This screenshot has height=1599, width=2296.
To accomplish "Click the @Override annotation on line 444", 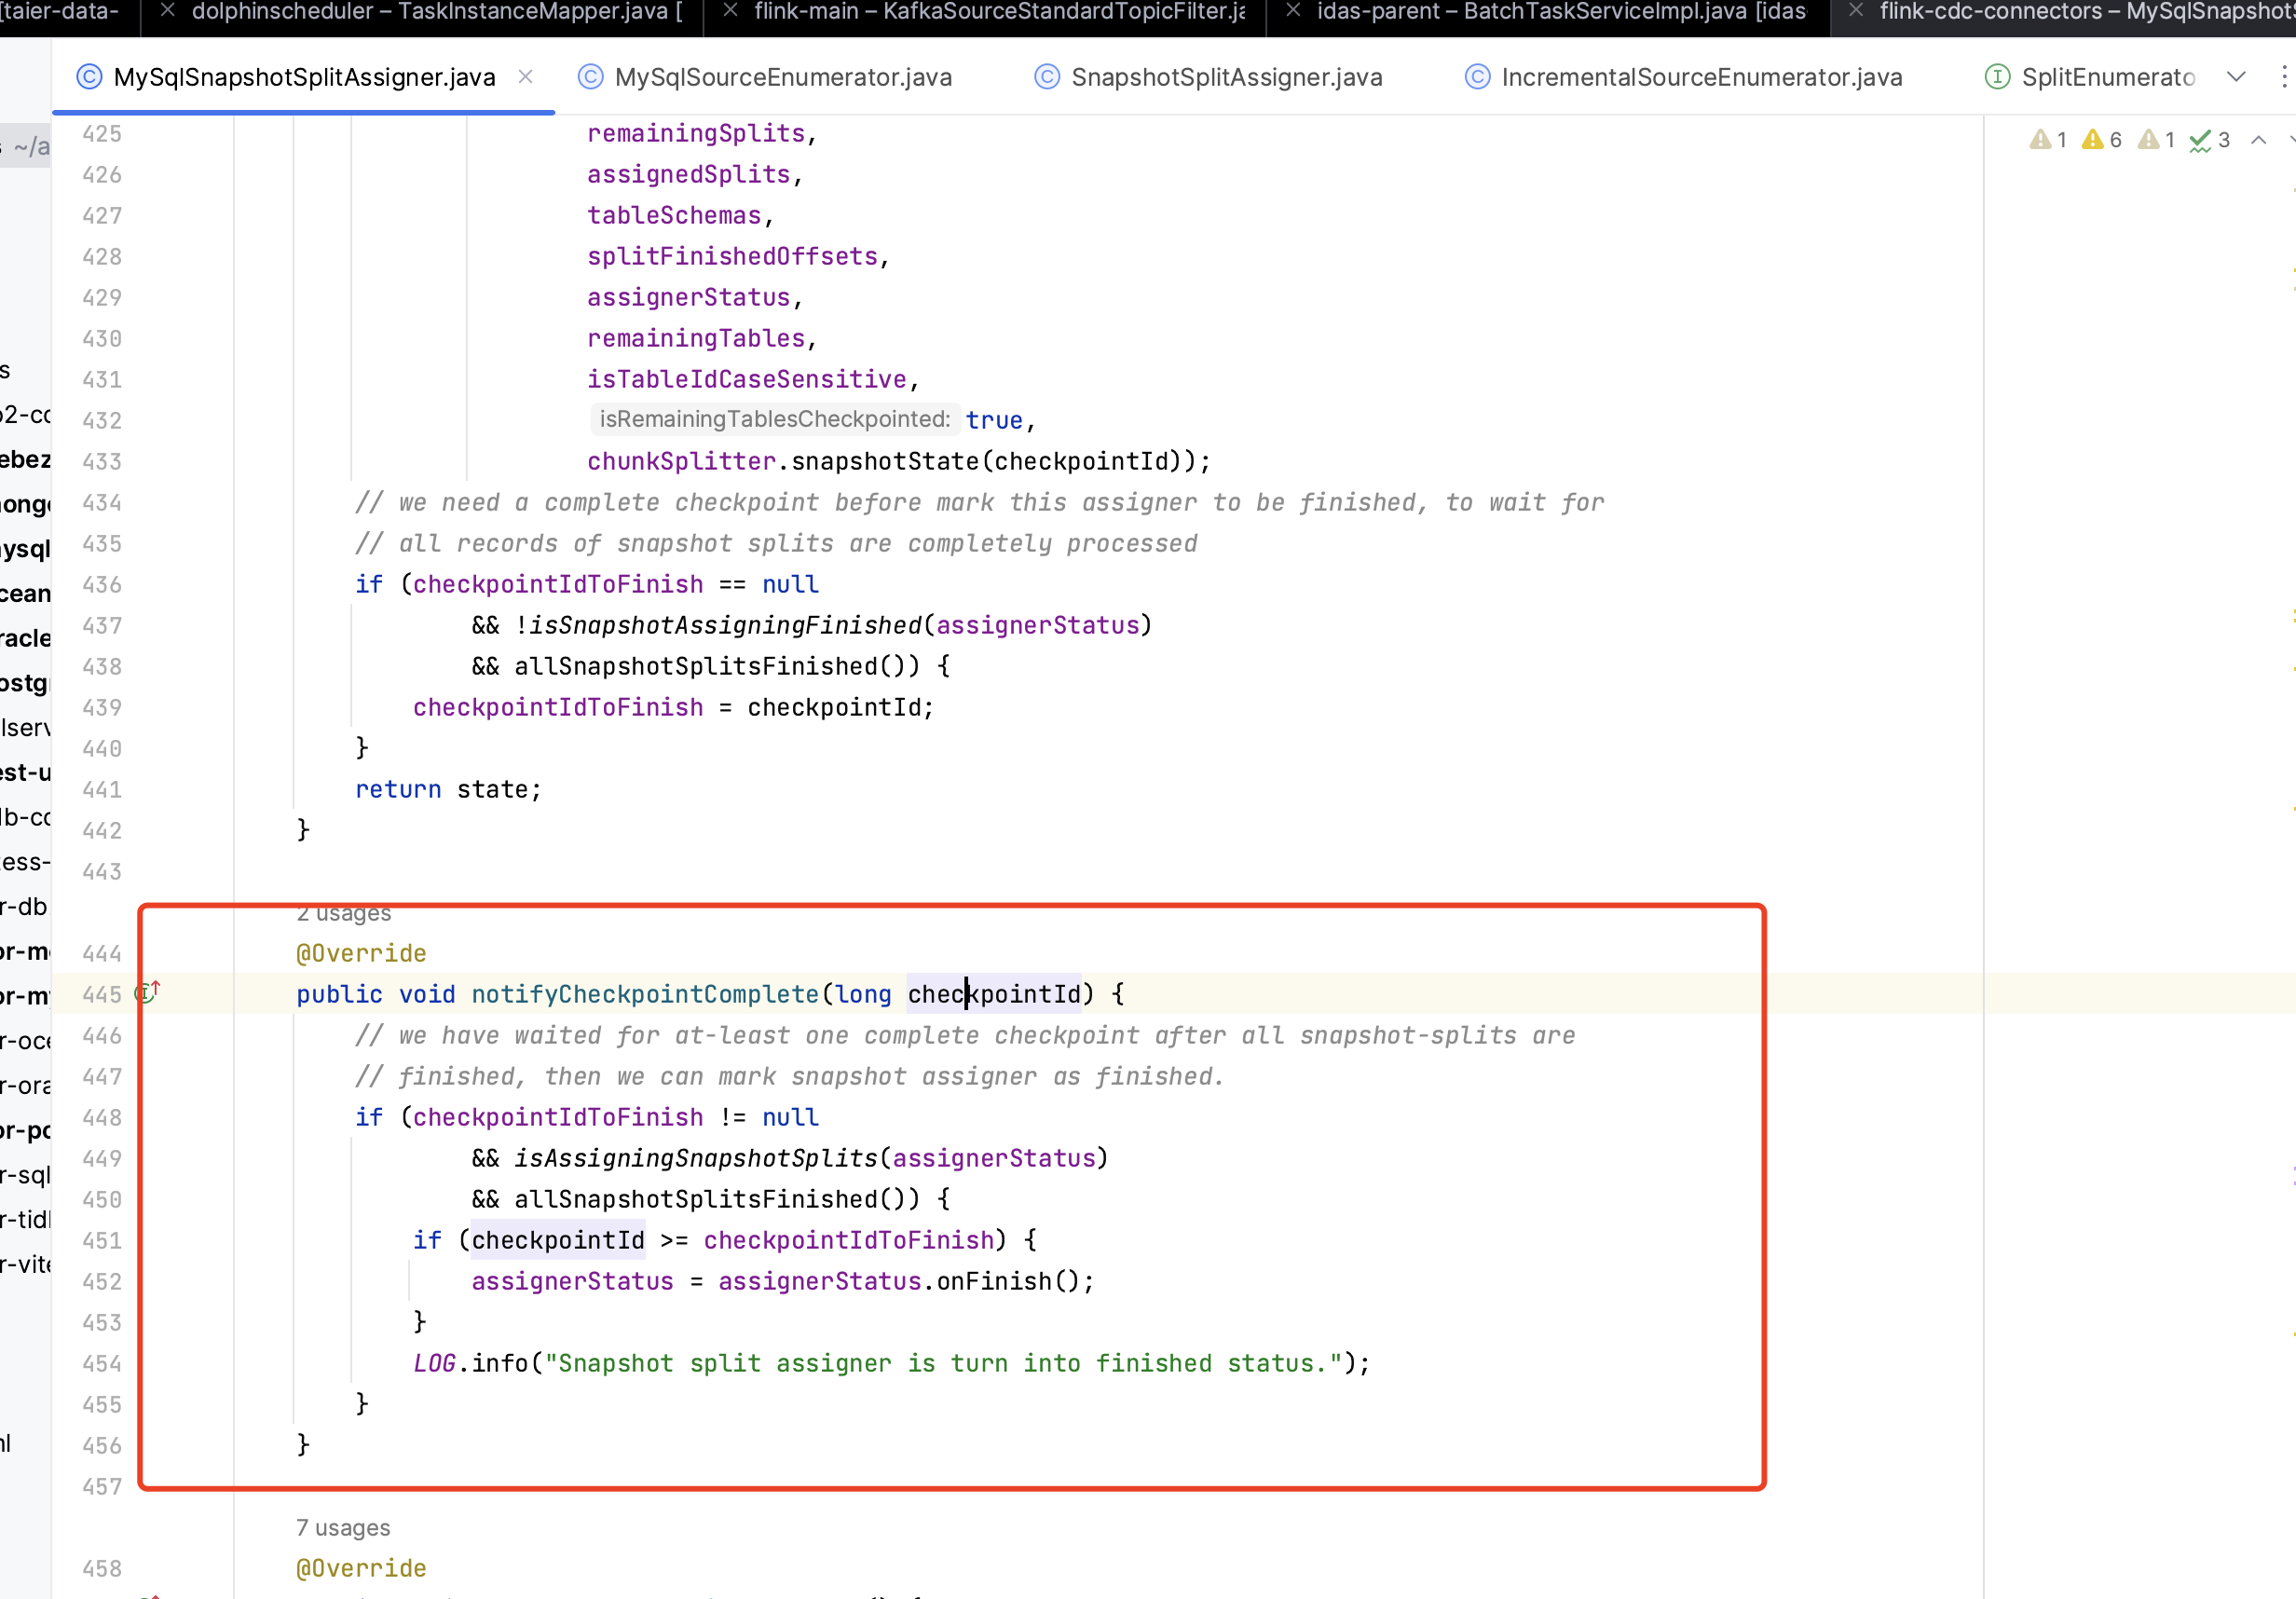I will (x=361, y=953).
